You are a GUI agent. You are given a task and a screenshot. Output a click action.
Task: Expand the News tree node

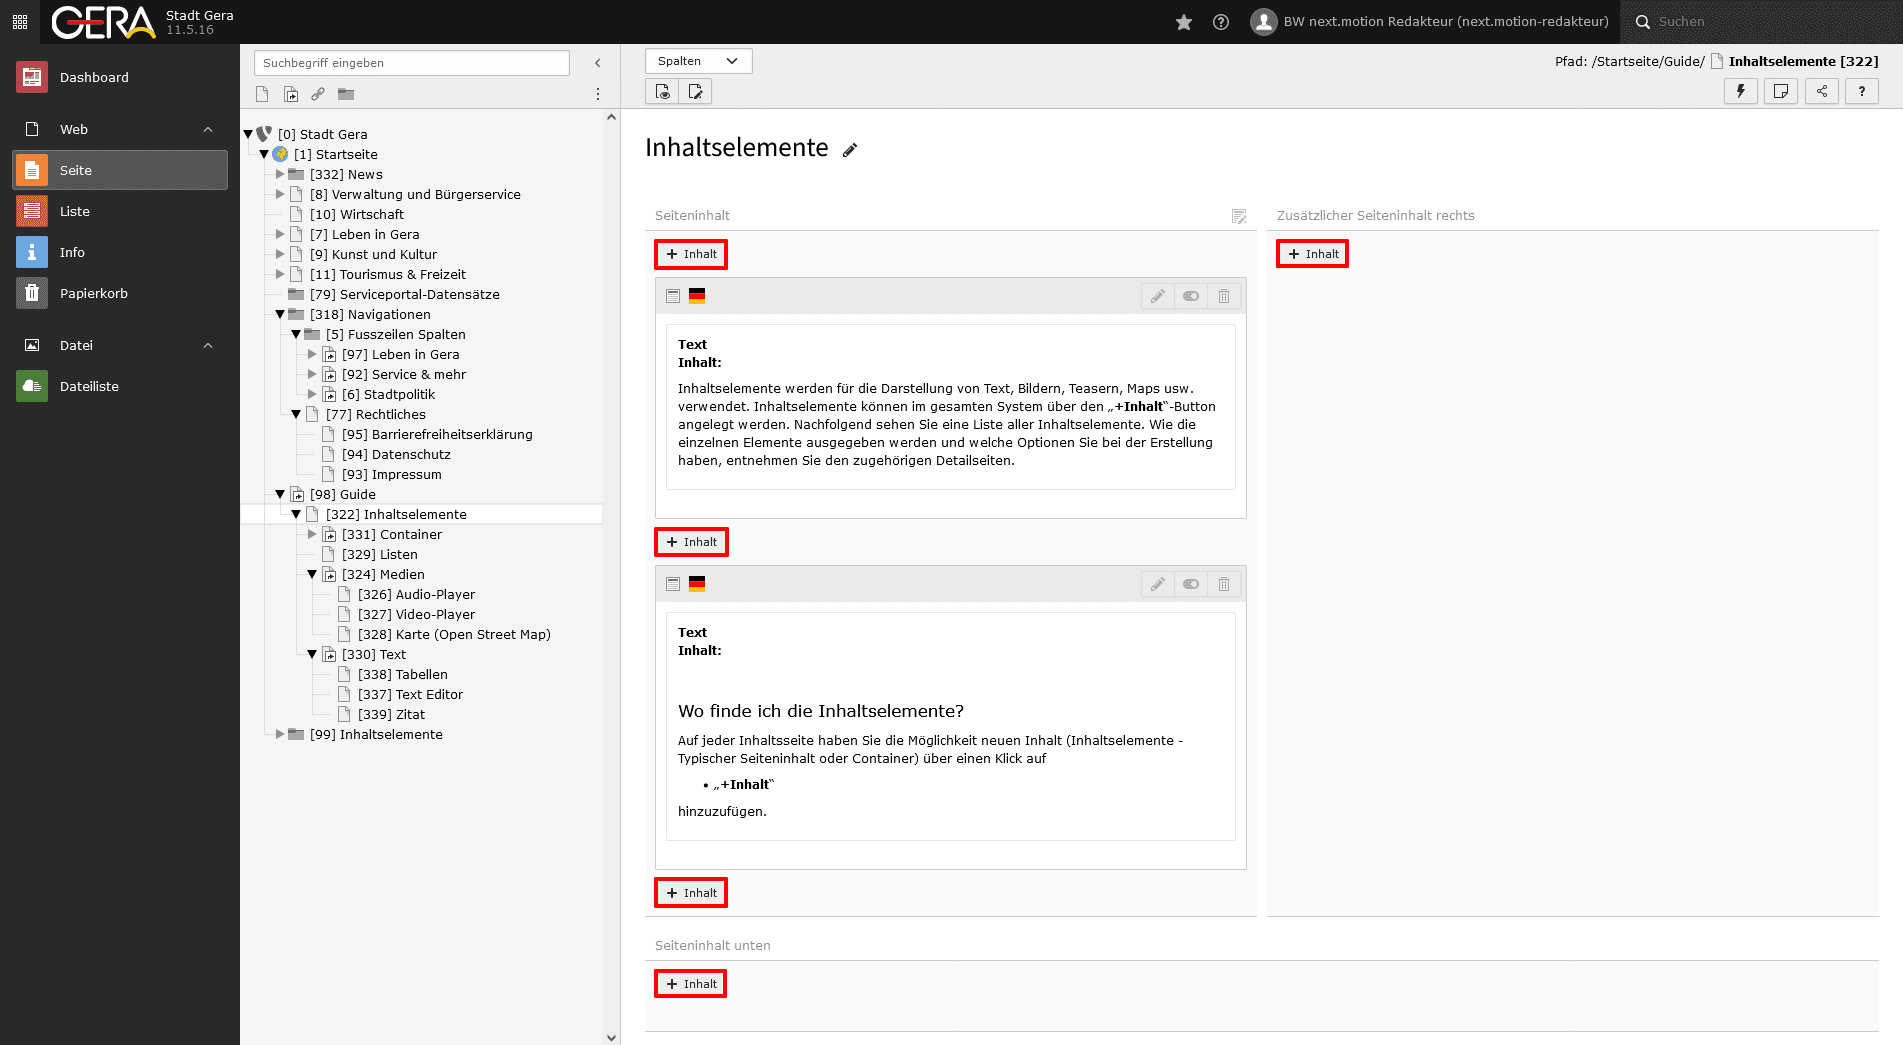click(x=280, y=174)
